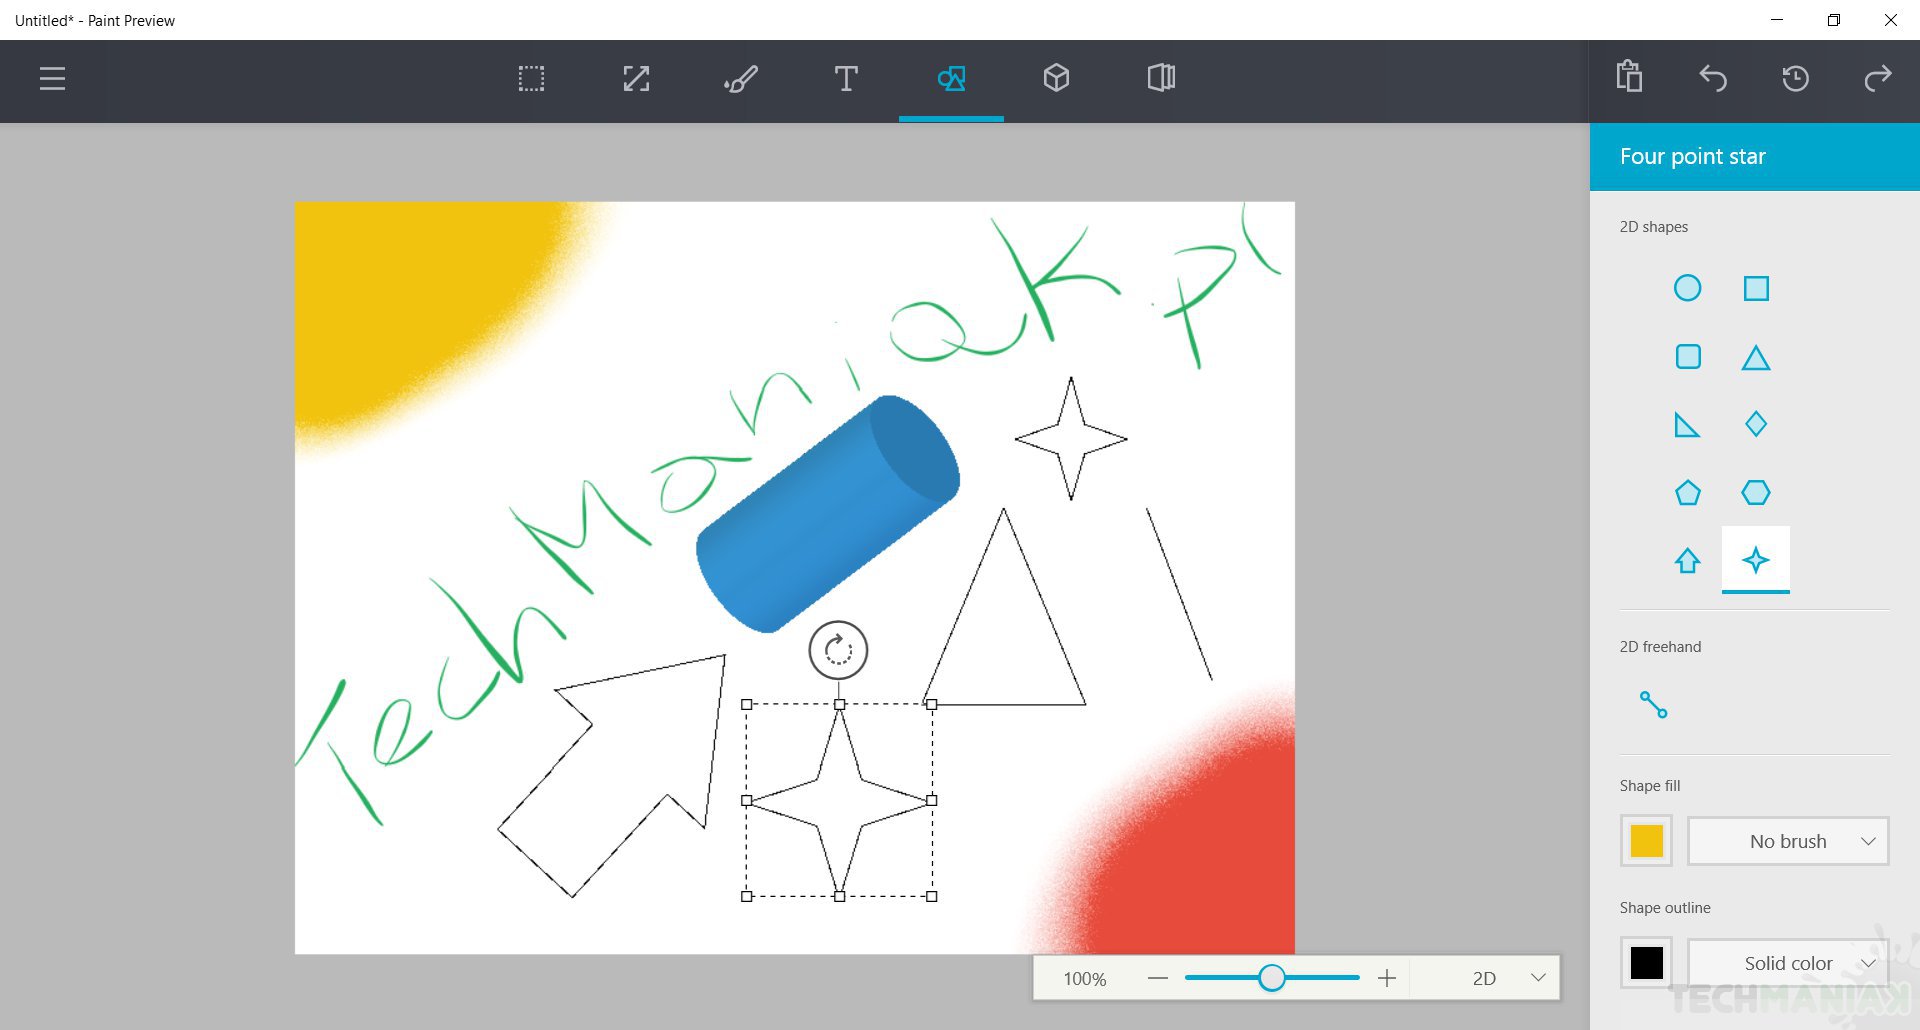Pick the circle 2D shape
This screenshot has height=1030, width=1920.
[1687, 289]
